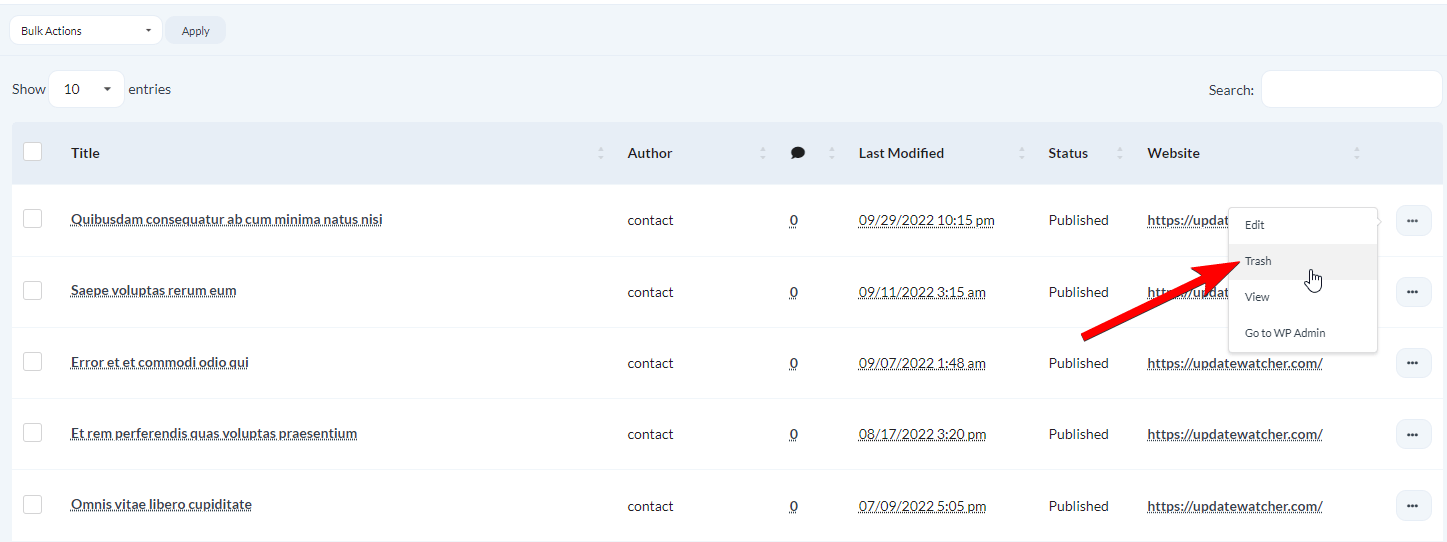Screen dimensions: 1447x542
Task: Tick the select-all checkbox in the table header
Action: pyautogui.click(x=33, y=152)
